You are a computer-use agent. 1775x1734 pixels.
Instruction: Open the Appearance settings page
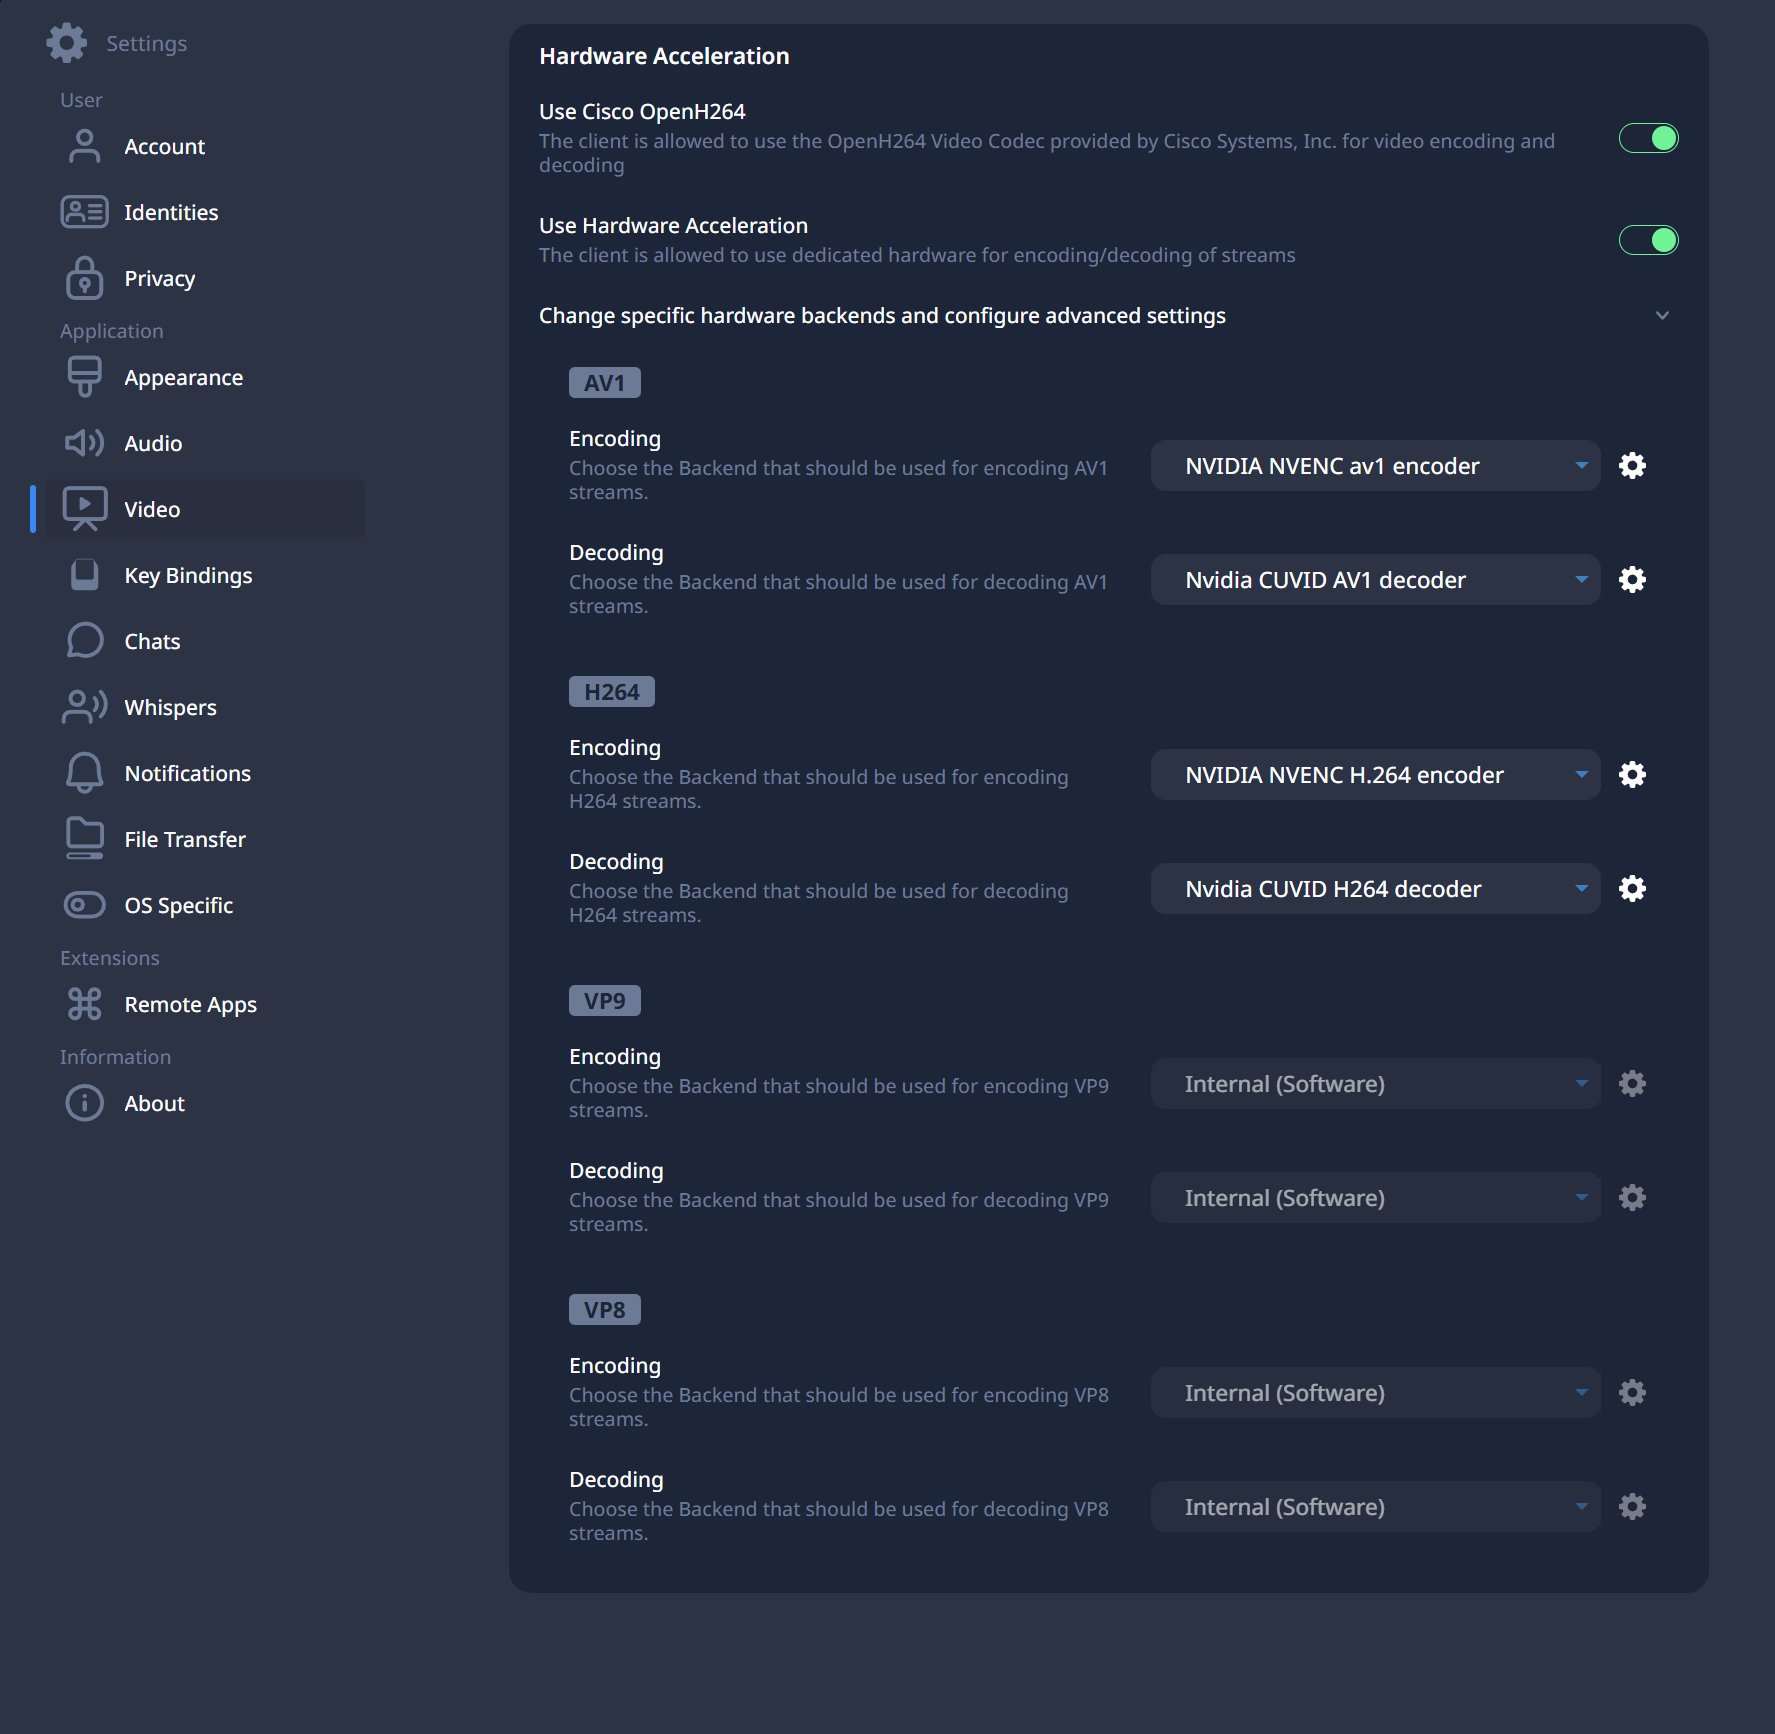click(183, 377)
